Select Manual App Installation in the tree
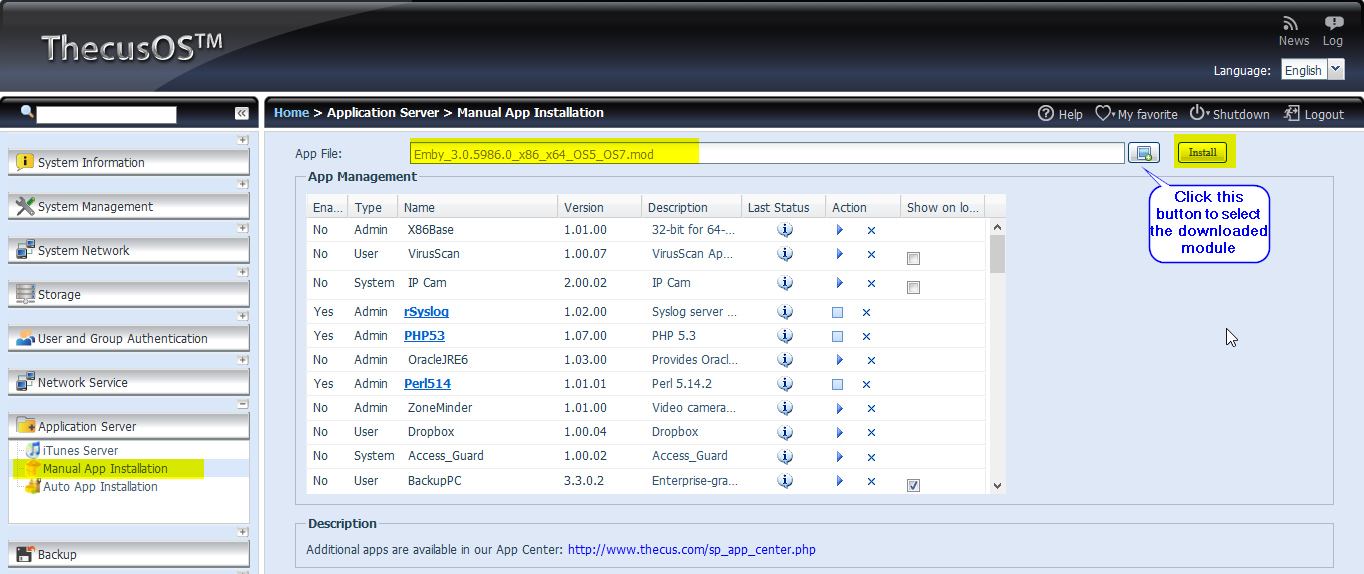This screenshot has height=574, width=1364. (x=105, y=469)
